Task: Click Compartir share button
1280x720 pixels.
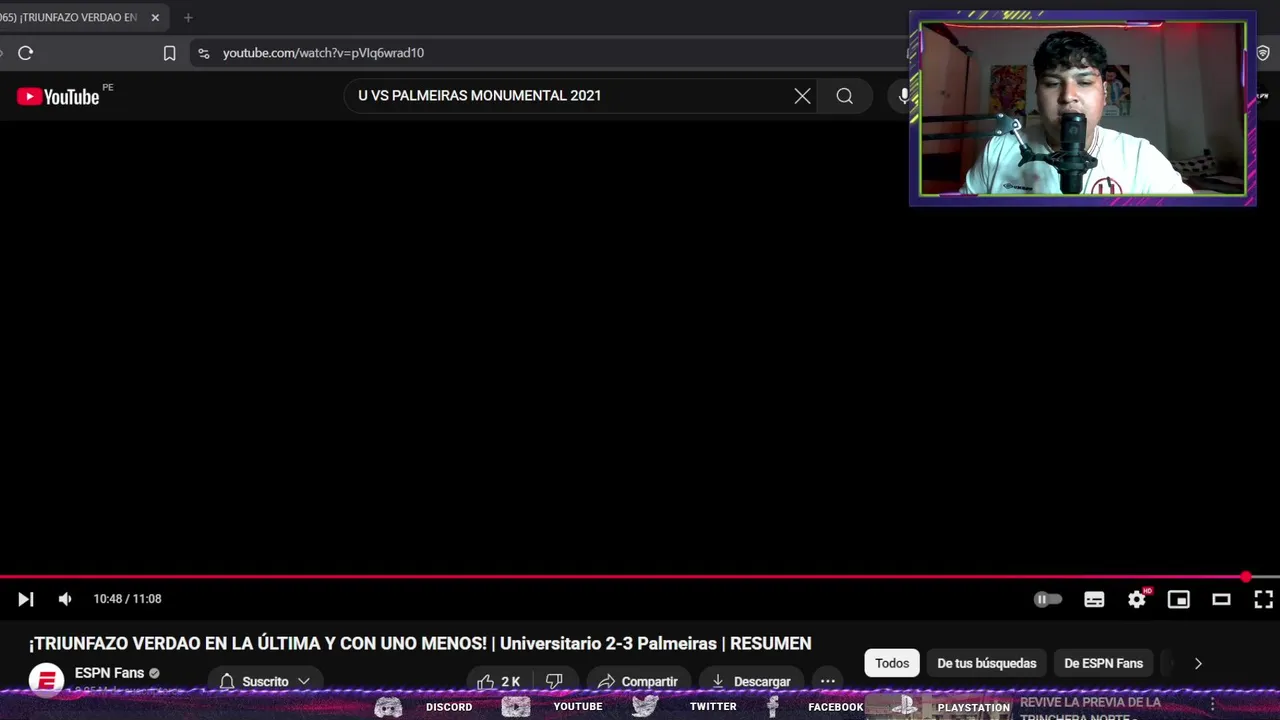Action: pos(638,681)
